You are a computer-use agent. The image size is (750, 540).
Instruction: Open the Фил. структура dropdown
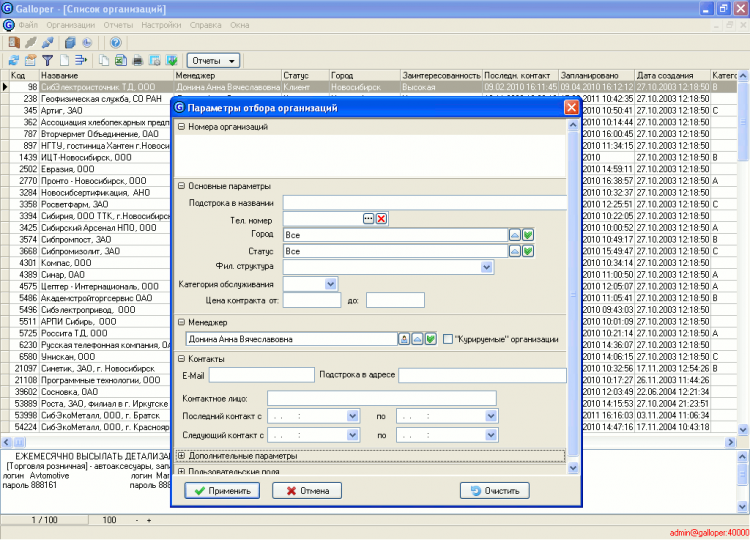[488, 267]
